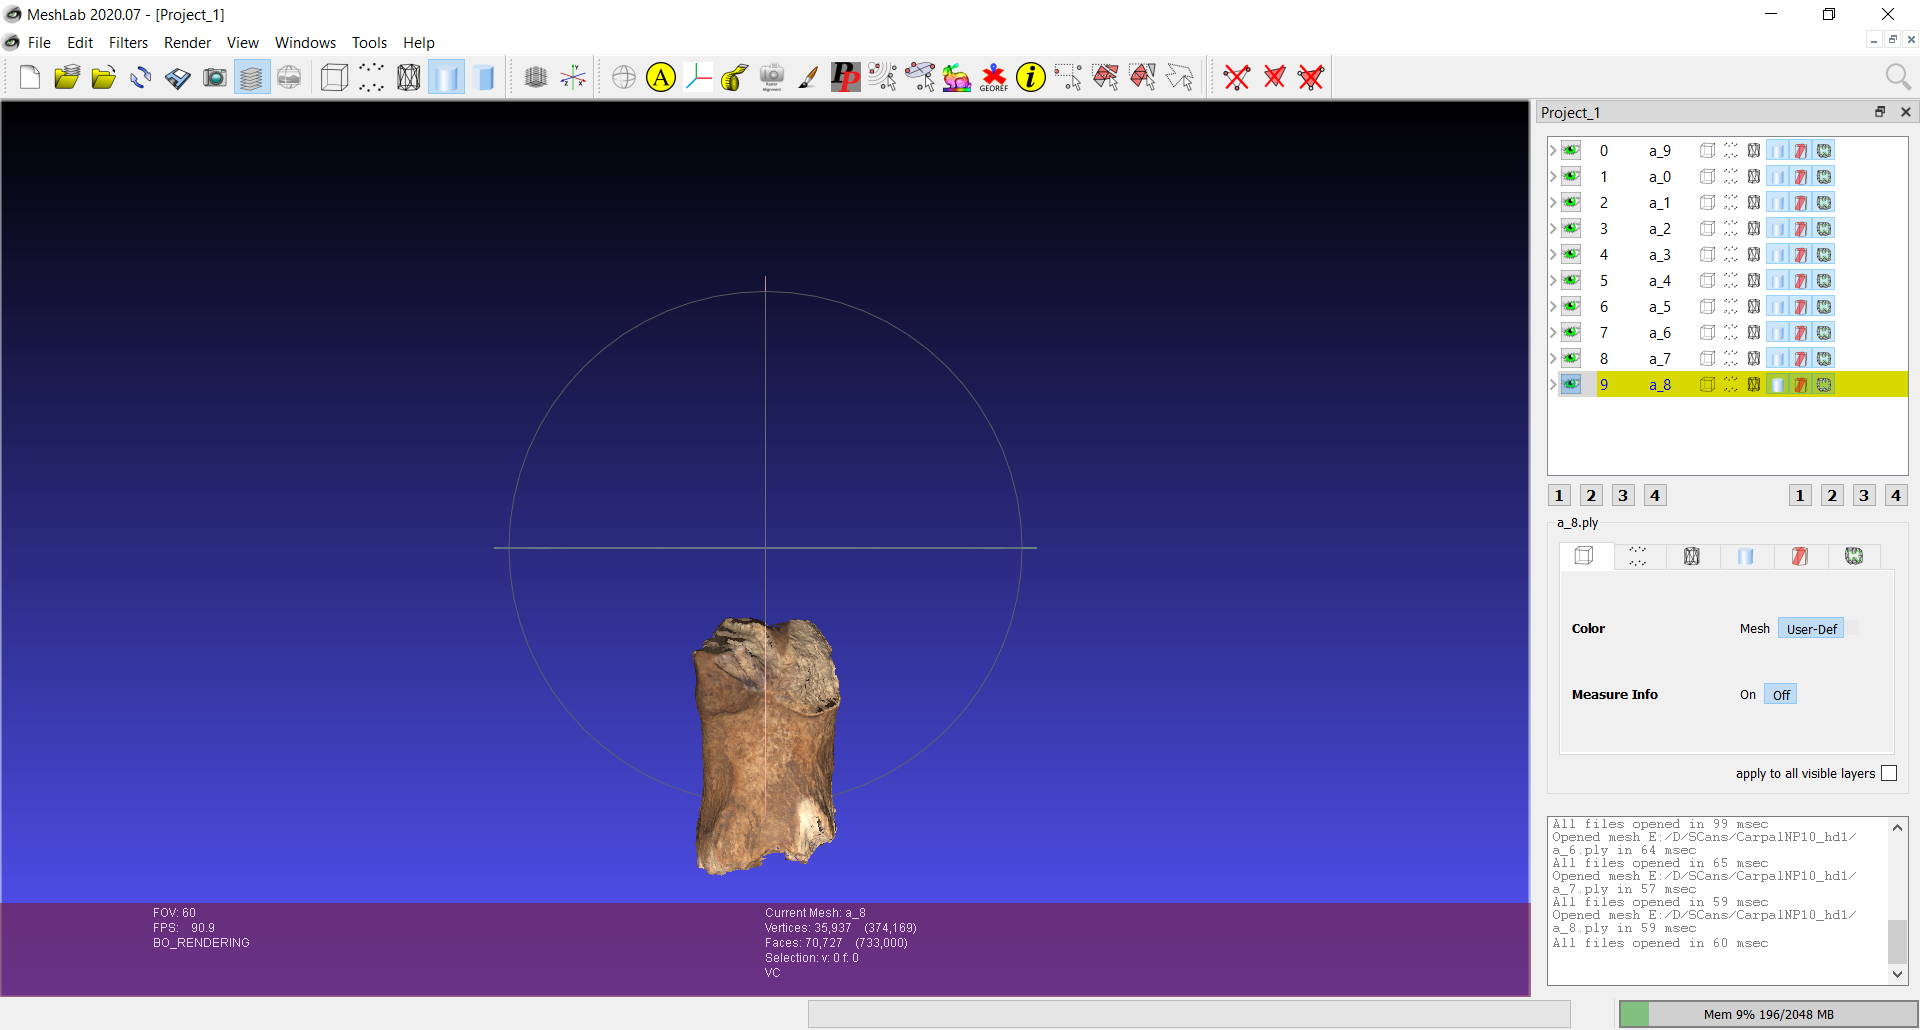Viewport: 1920px width, 1030px height.
Task: Create a new empty project
Action: pyautogui.click(x=30, y=77)
